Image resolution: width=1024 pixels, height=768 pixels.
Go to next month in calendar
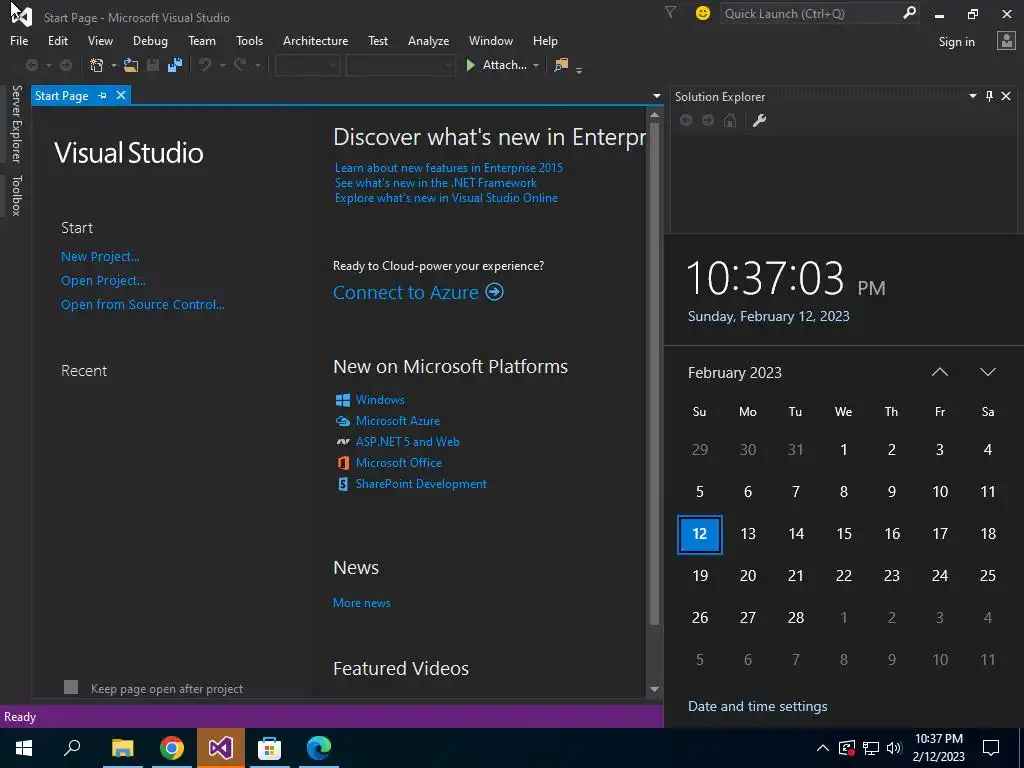pos(987,372)
